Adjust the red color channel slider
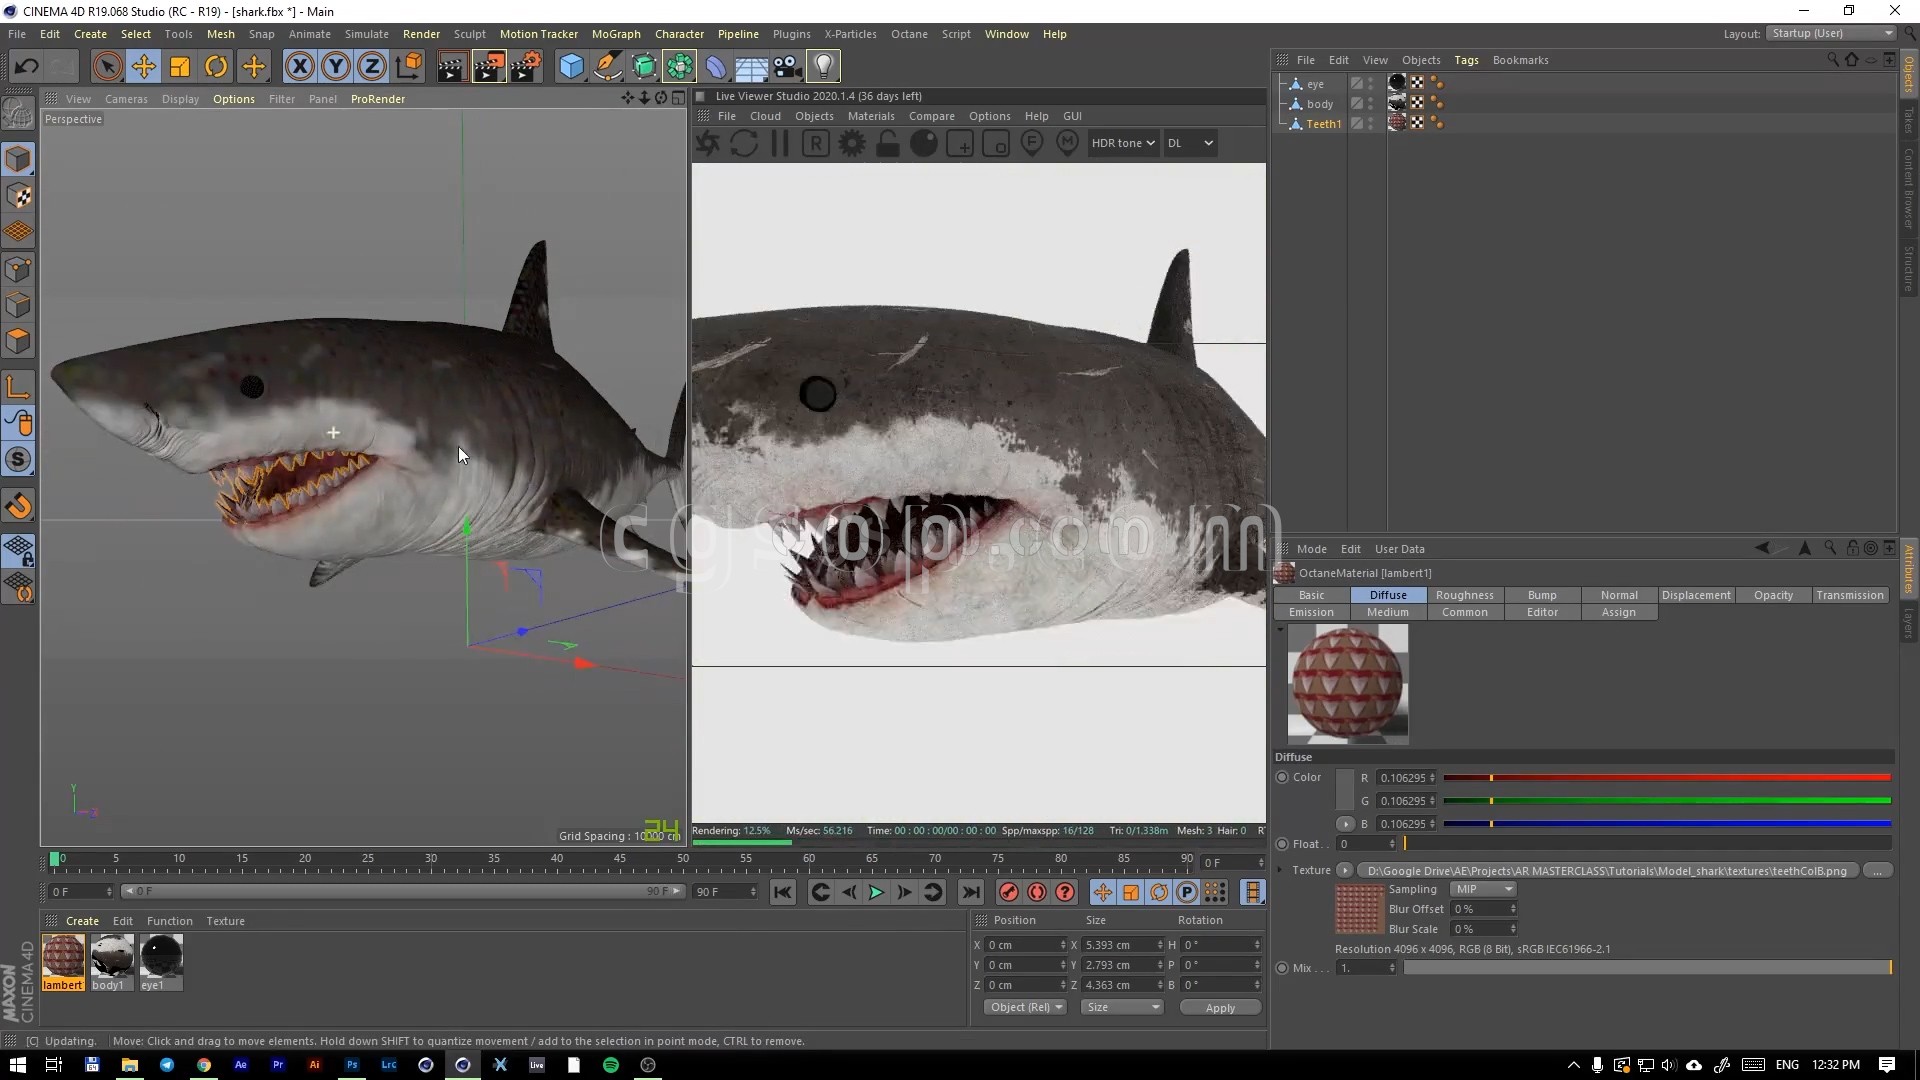This screenshot has width=1920, height=1080. [1667, 778]
